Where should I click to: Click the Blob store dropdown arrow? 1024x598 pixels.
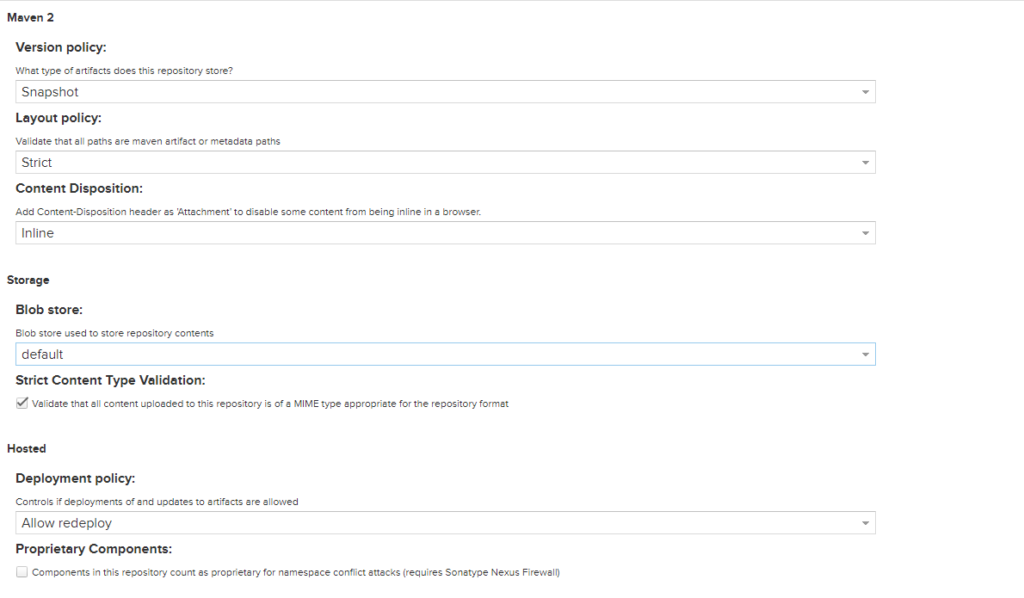(x=865, y=354)
